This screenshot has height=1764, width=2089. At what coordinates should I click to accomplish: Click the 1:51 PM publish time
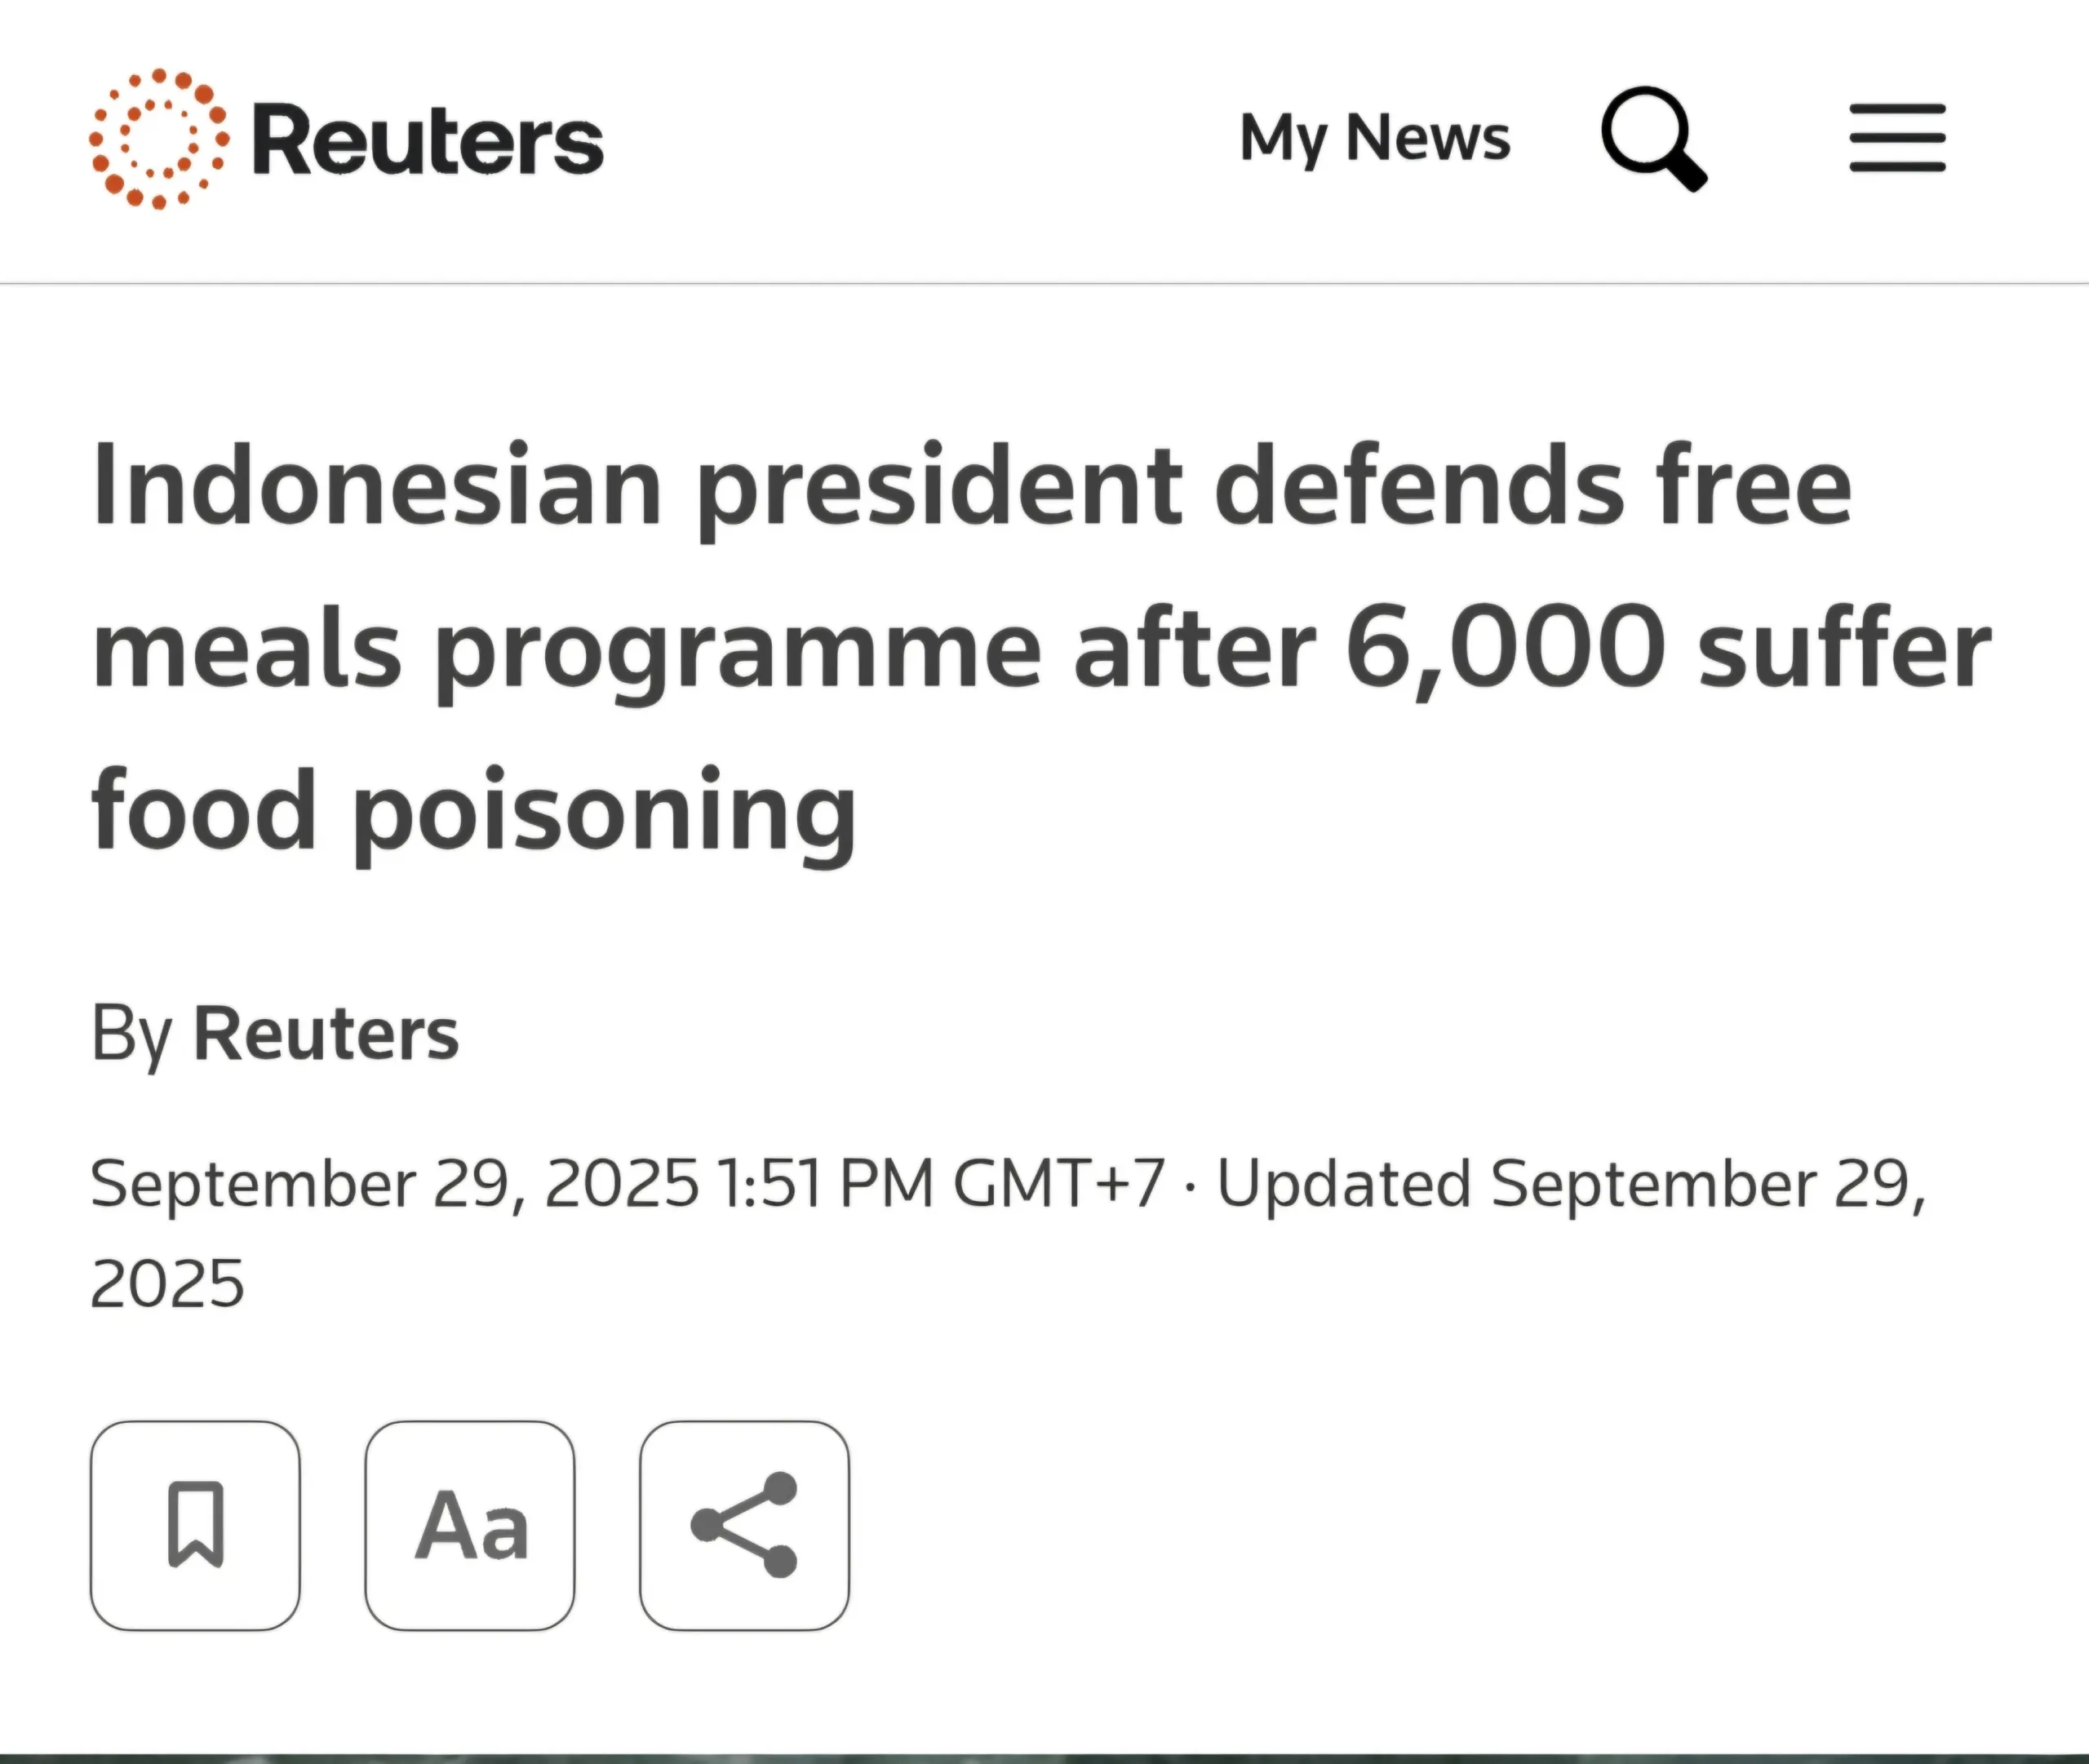pyautogui.click(x=825, y=1184)
